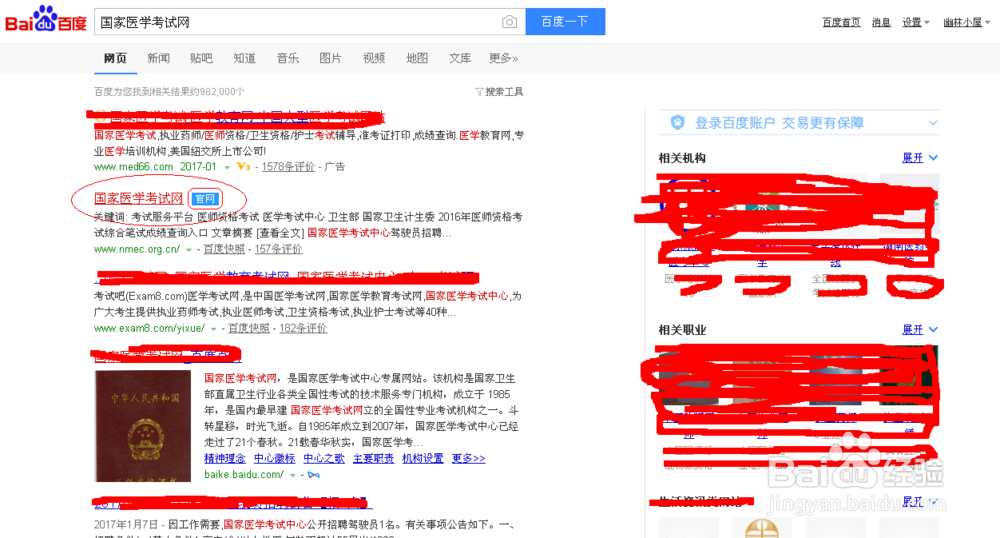Switch to the 音乐 tab
The image size is (1000, 538).
(288, 58)
